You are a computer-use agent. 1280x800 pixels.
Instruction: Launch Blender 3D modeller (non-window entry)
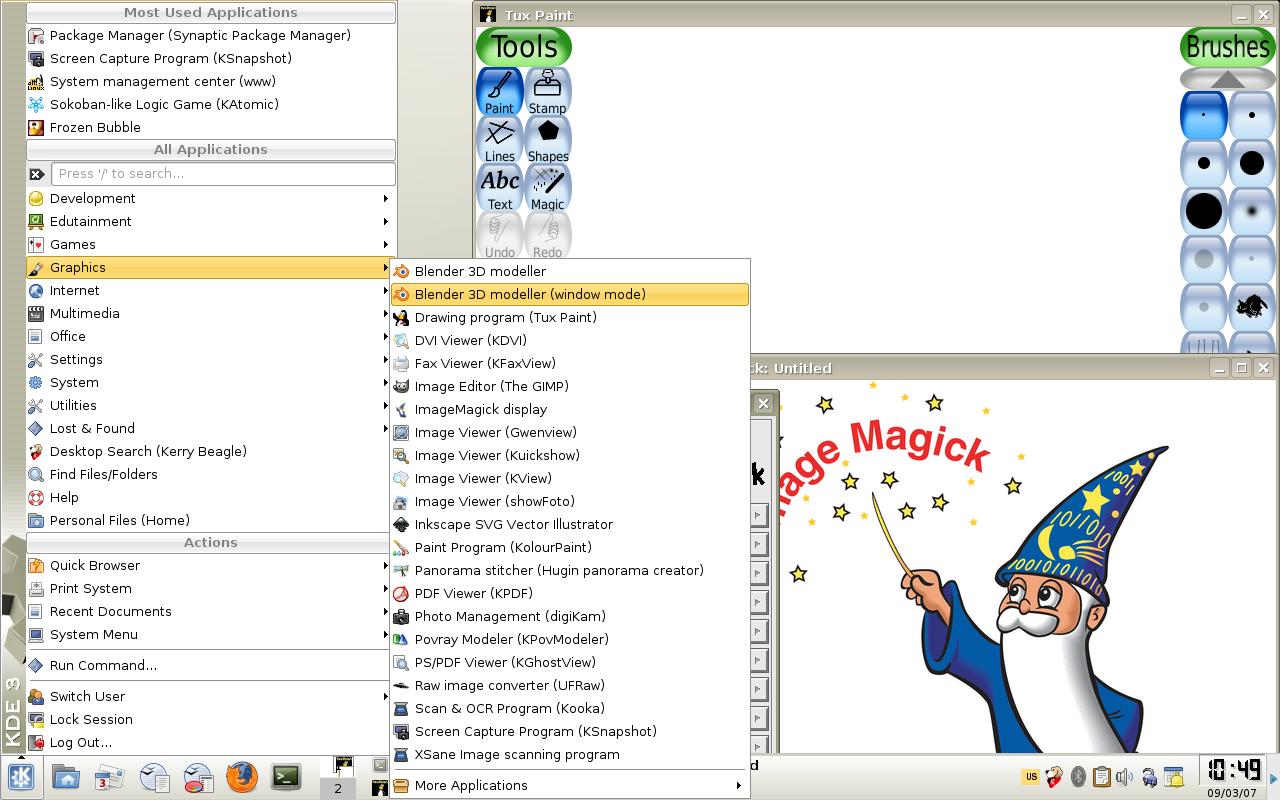(x=569, y=271)
